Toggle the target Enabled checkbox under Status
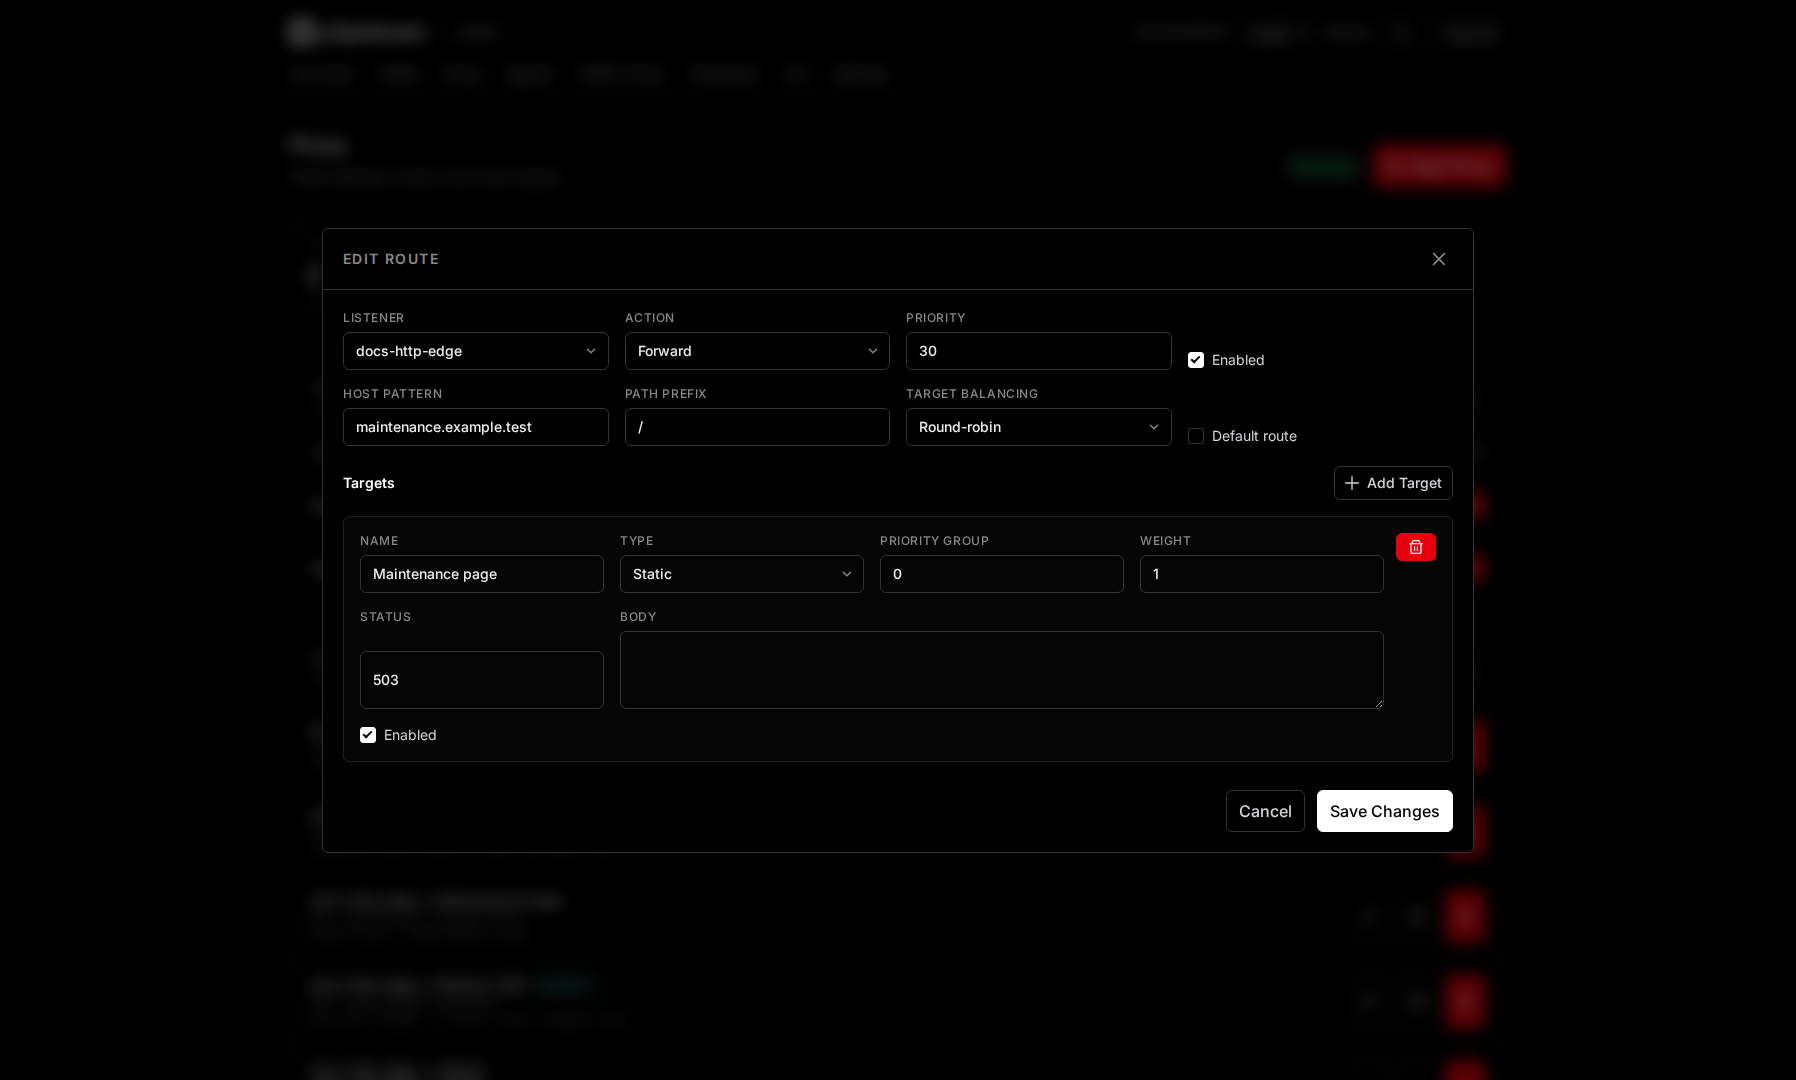Screen dimensions: 1796x1080 (368, 735)
